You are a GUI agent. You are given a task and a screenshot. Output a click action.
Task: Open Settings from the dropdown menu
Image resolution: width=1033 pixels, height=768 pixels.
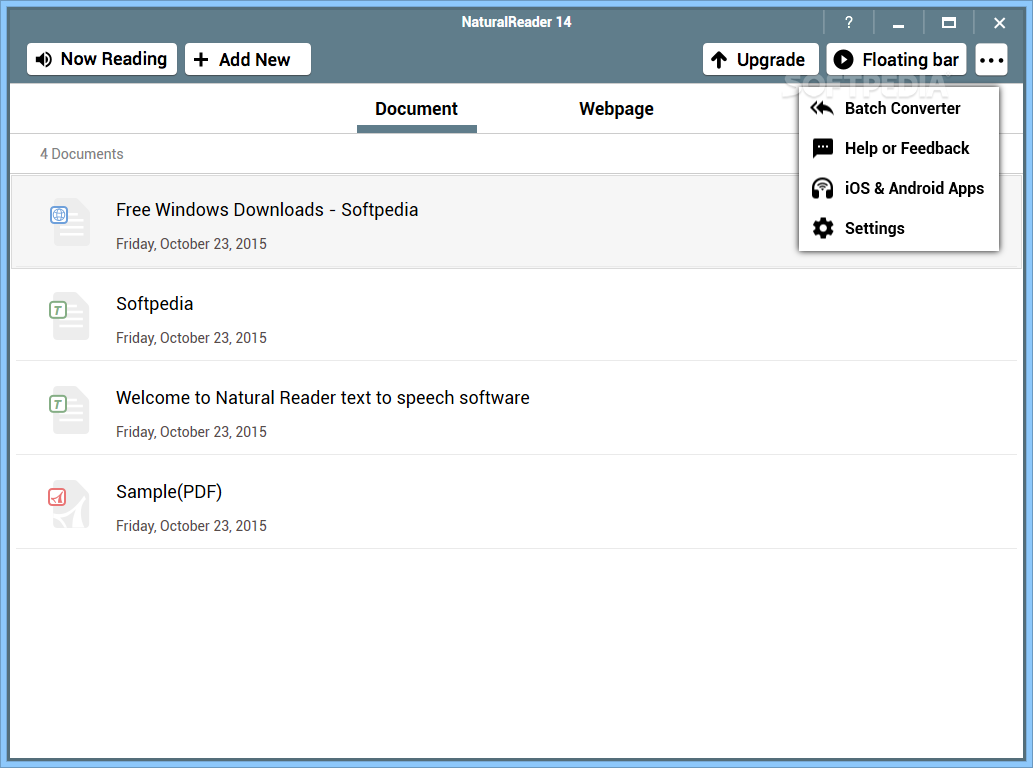[x=899, y=229]
